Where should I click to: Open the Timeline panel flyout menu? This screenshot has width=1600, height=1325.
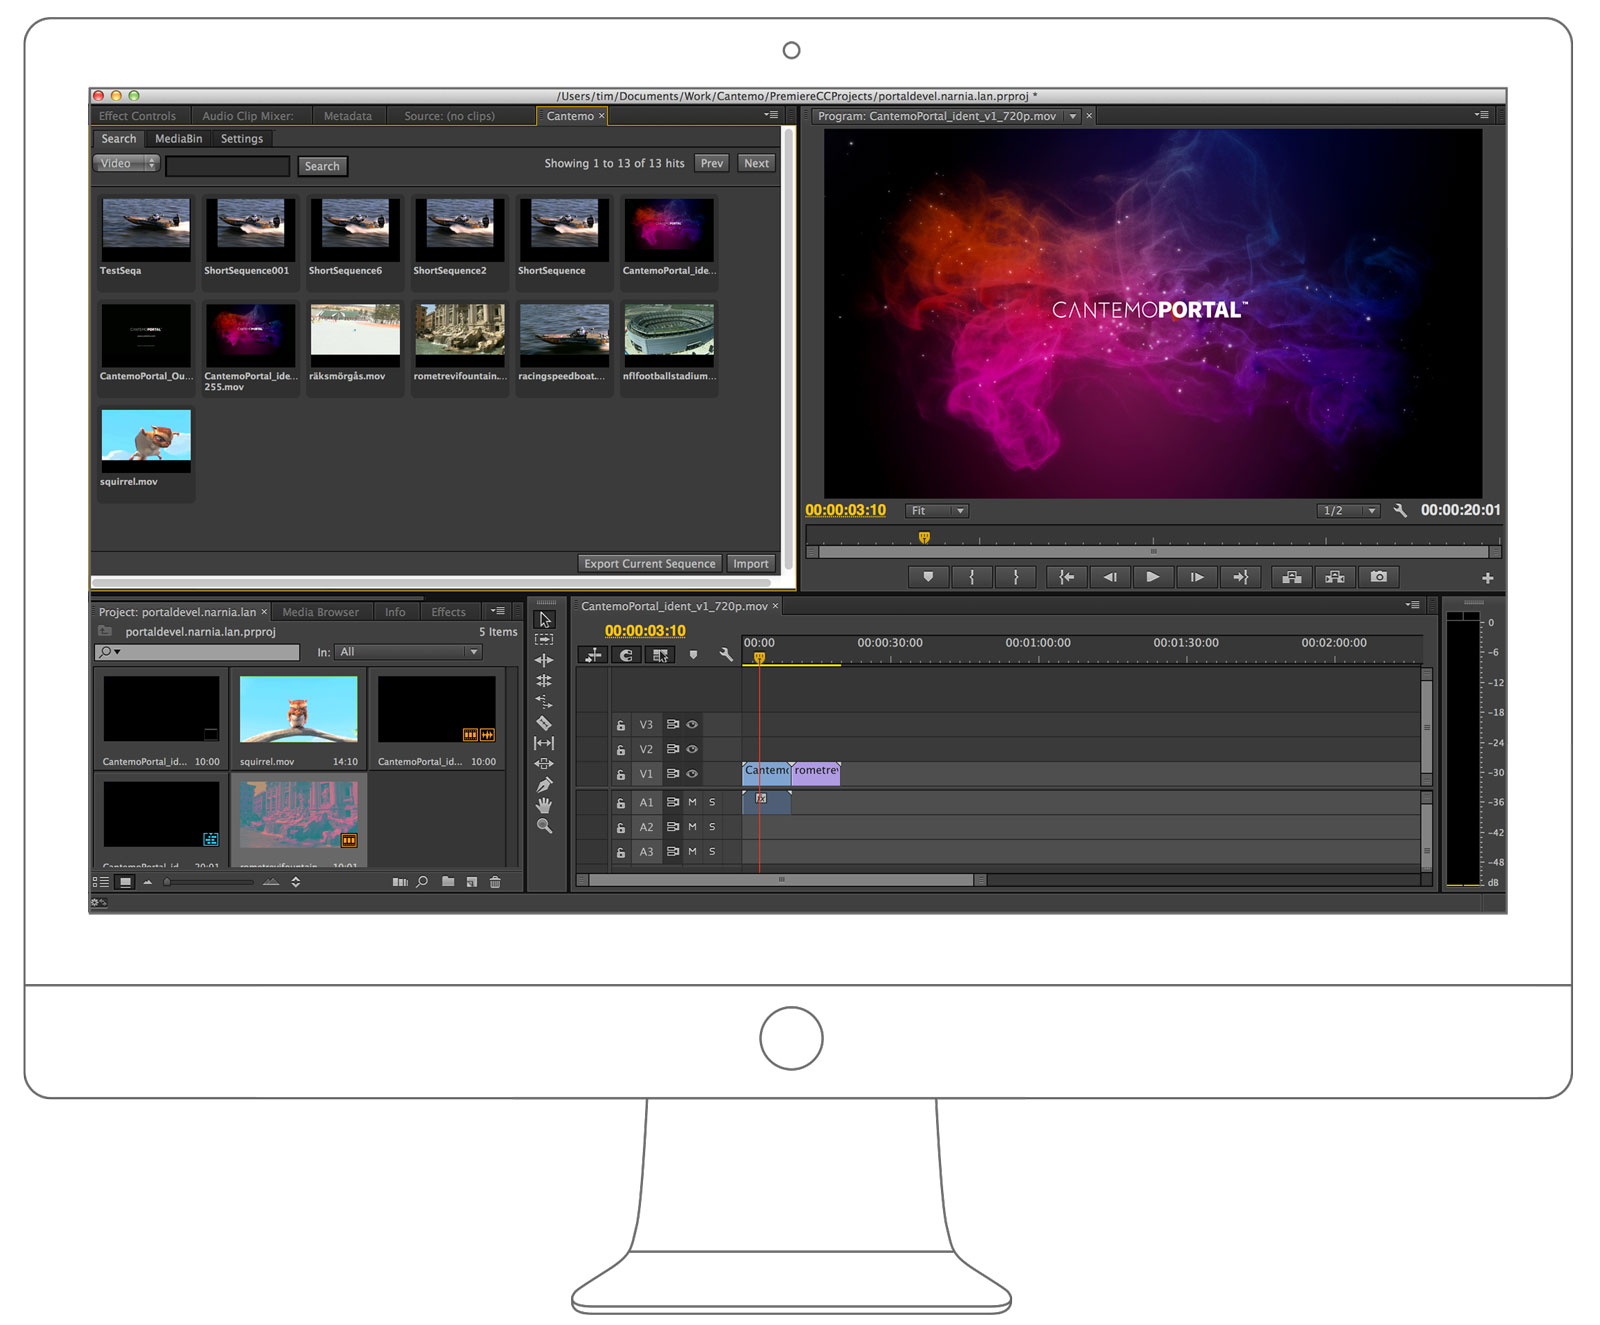click(1412, 605)
